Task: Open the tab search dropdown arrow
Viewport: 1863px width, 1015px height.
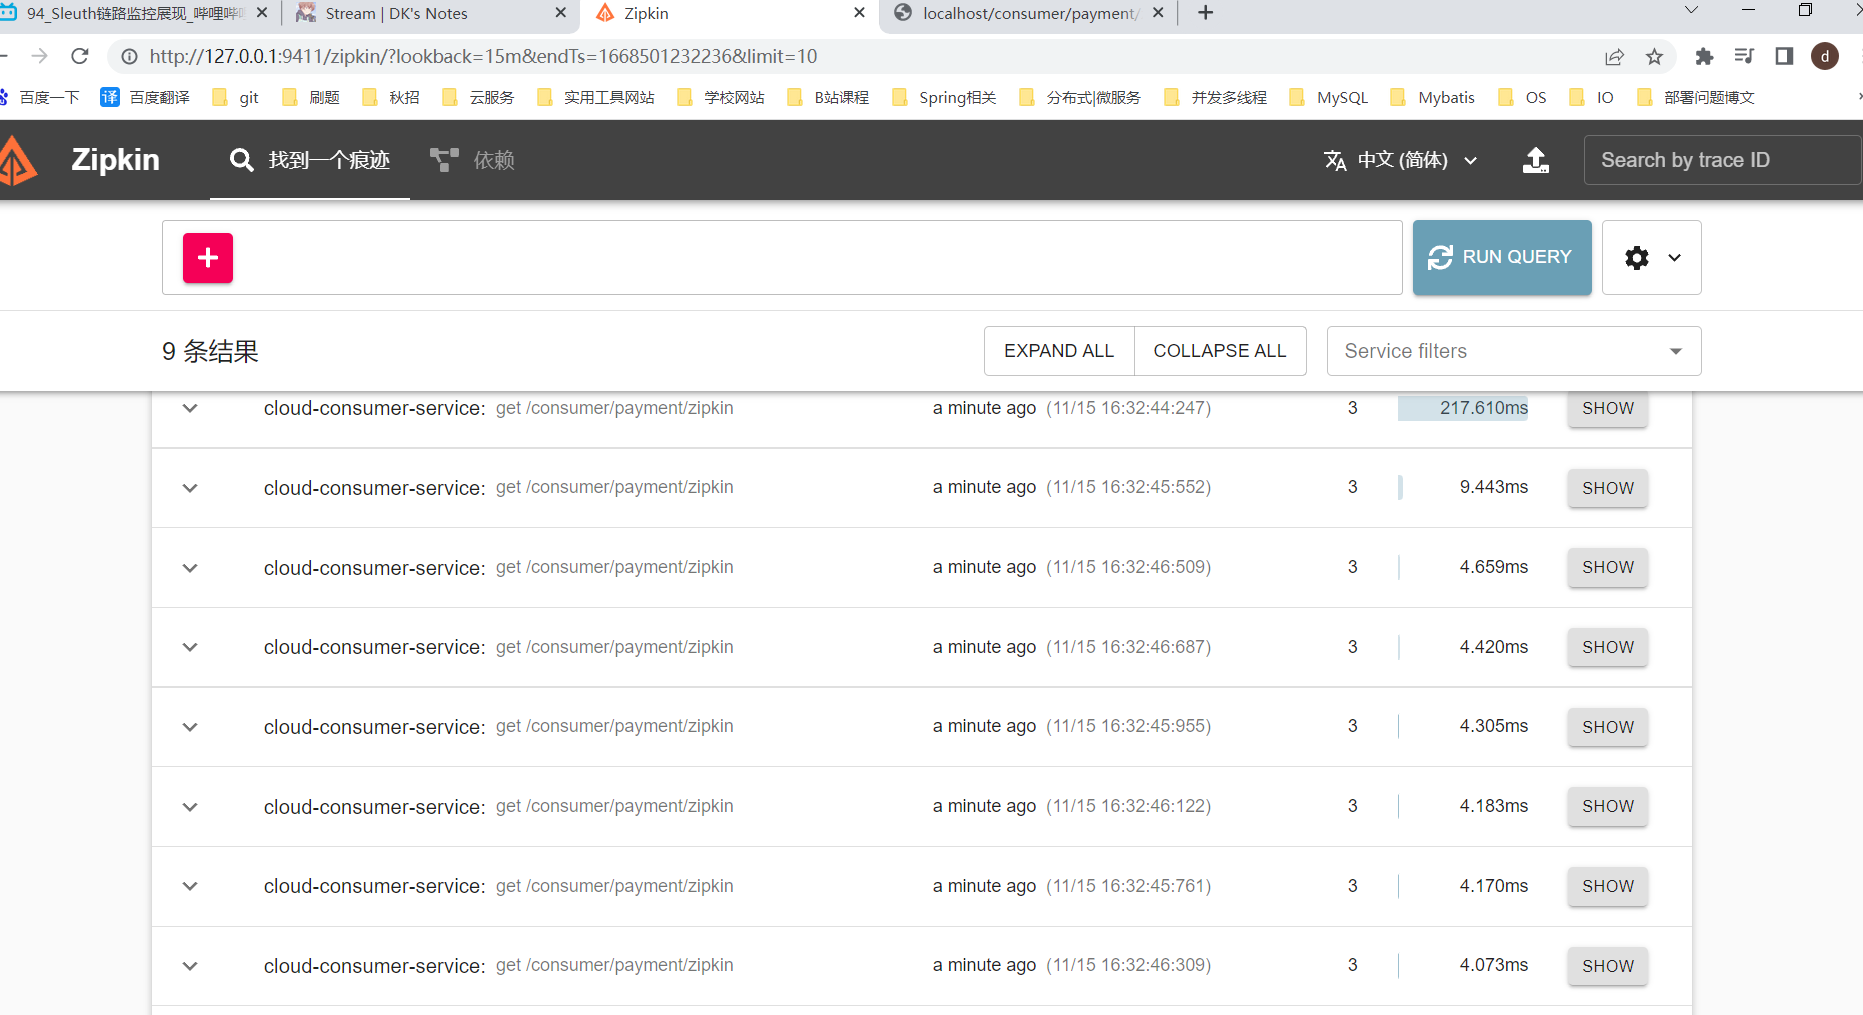Action: [1691, 10]
